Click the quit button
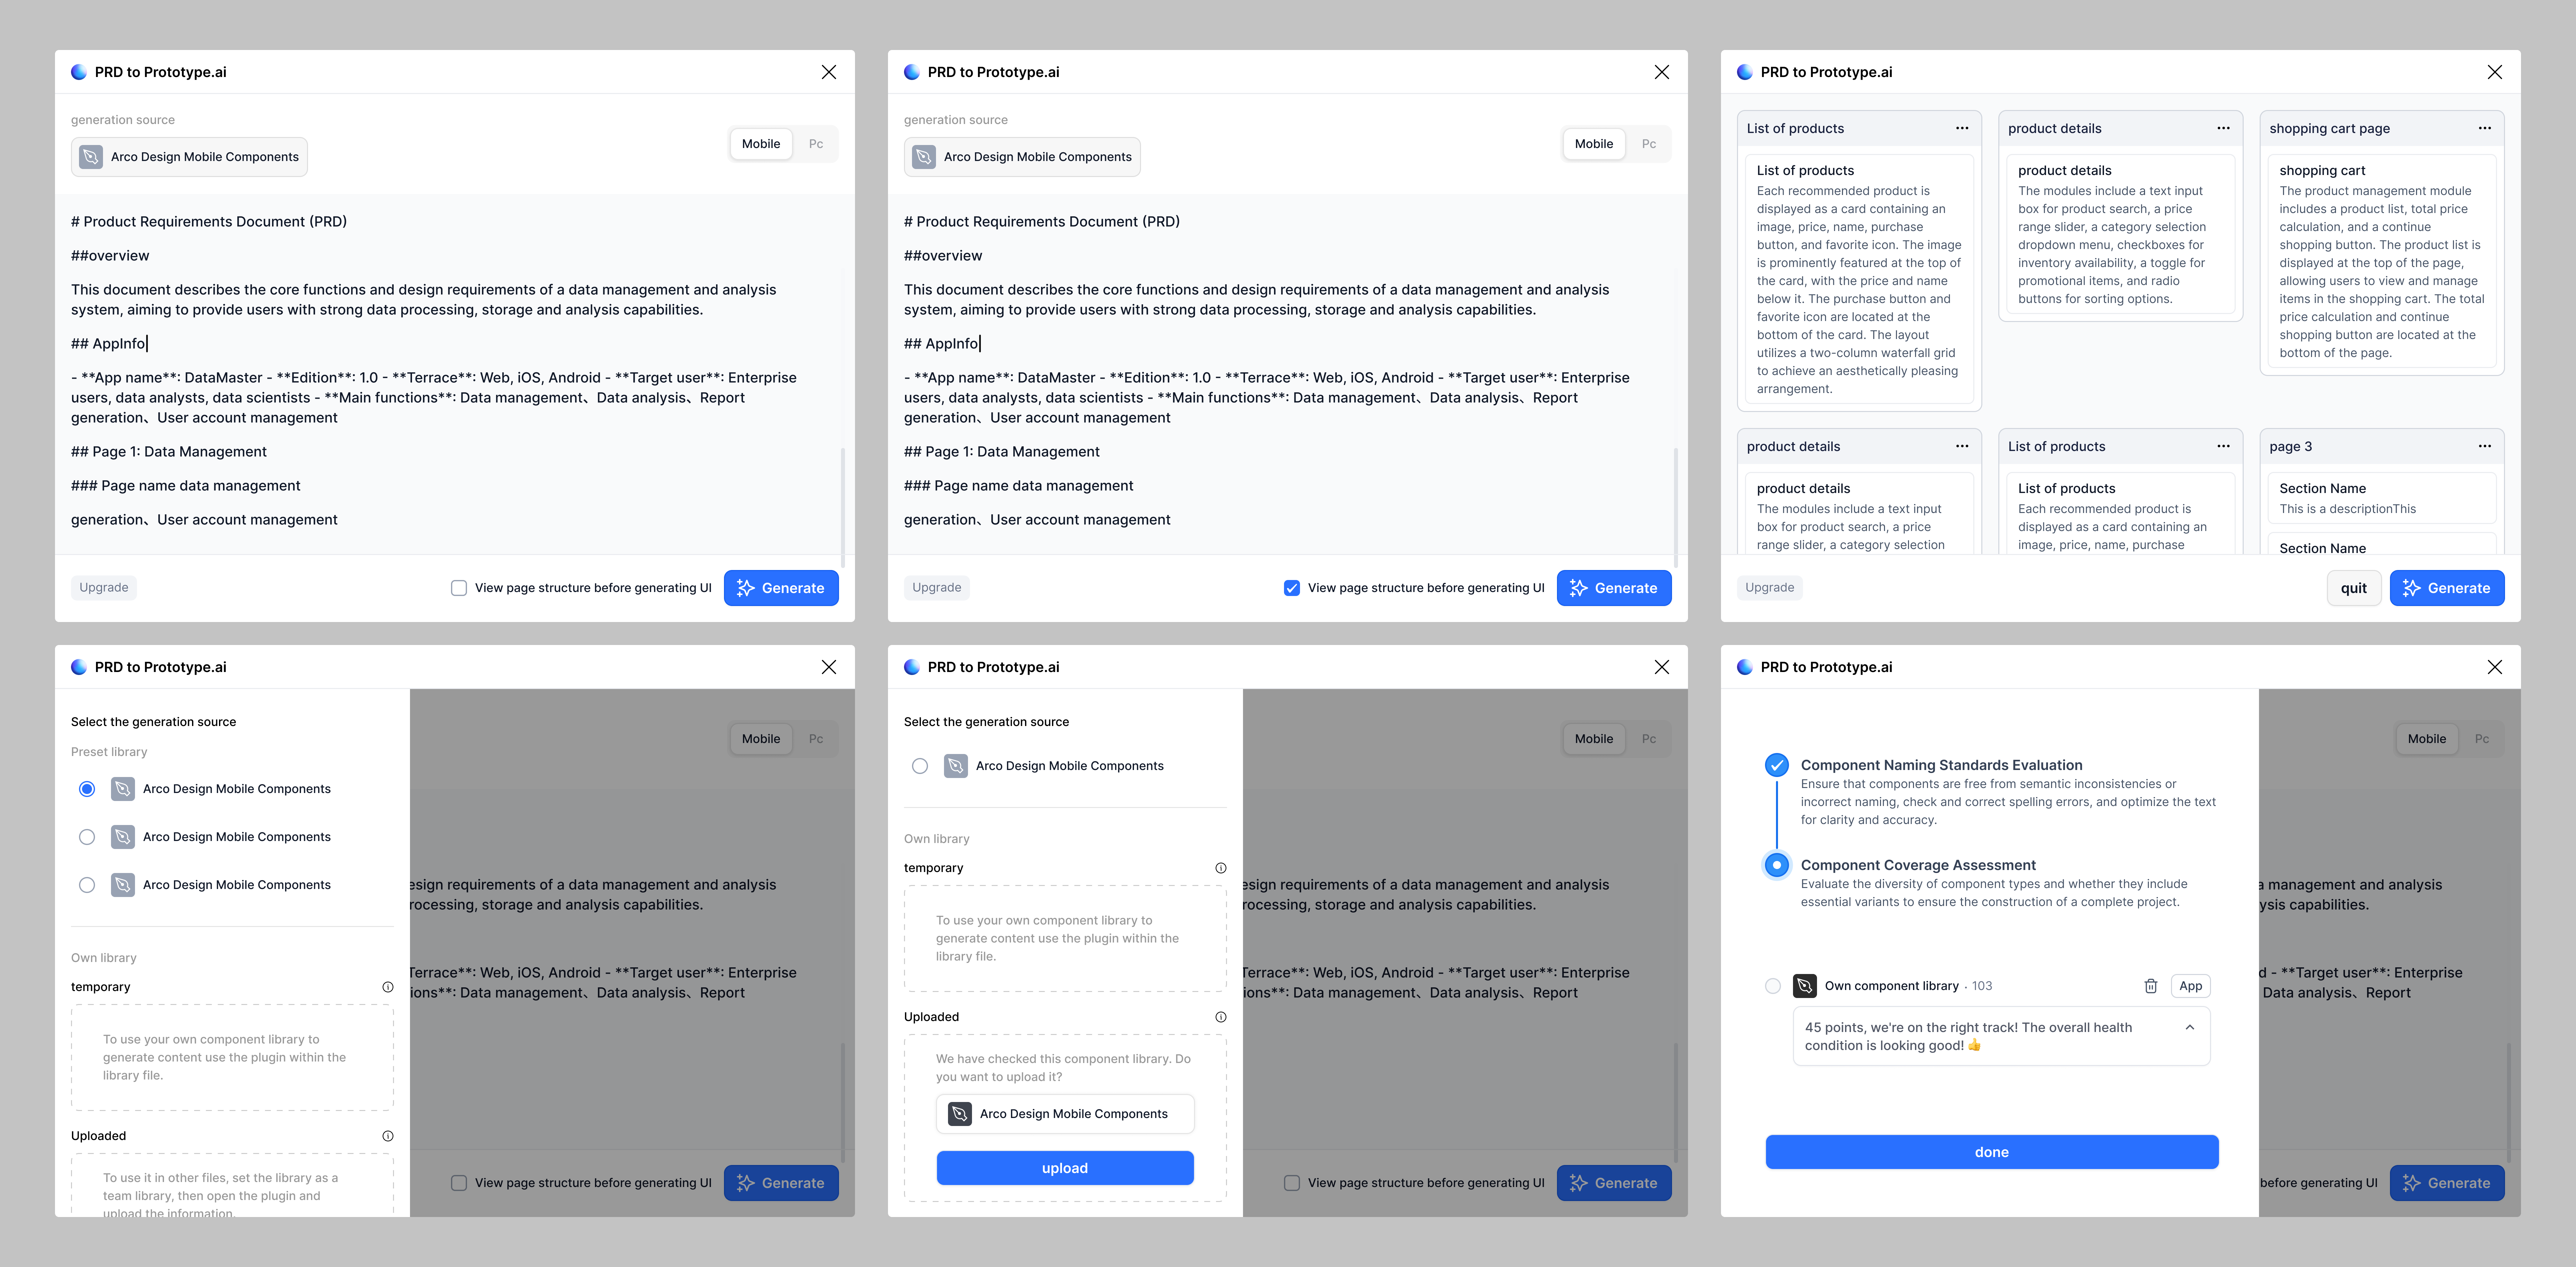Image resolution: width=2576 pixels, height=1267 pixels. (x=2353, y=588)
